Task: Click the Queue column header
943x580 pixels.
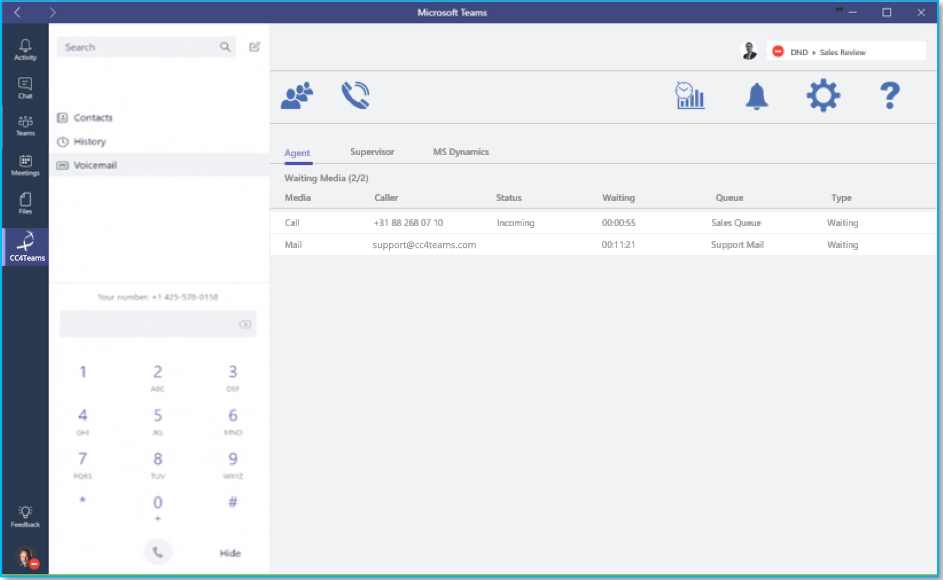Action: (x=729, y=197)
